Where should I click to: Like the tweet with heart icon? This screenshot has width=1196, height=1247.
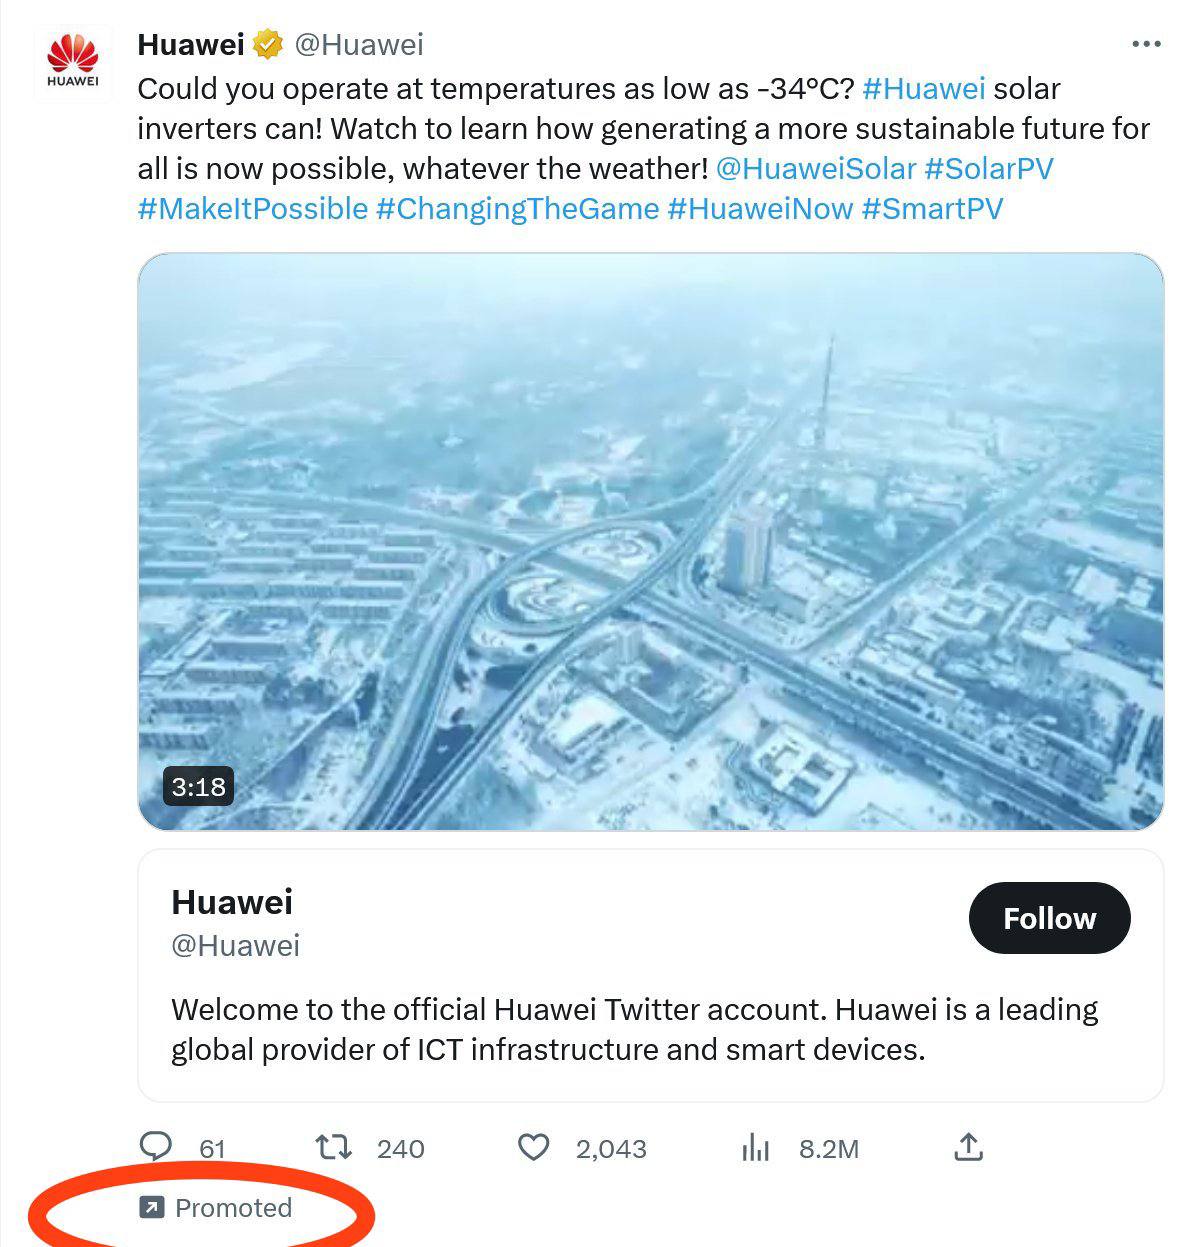[x=534, y=1147]
